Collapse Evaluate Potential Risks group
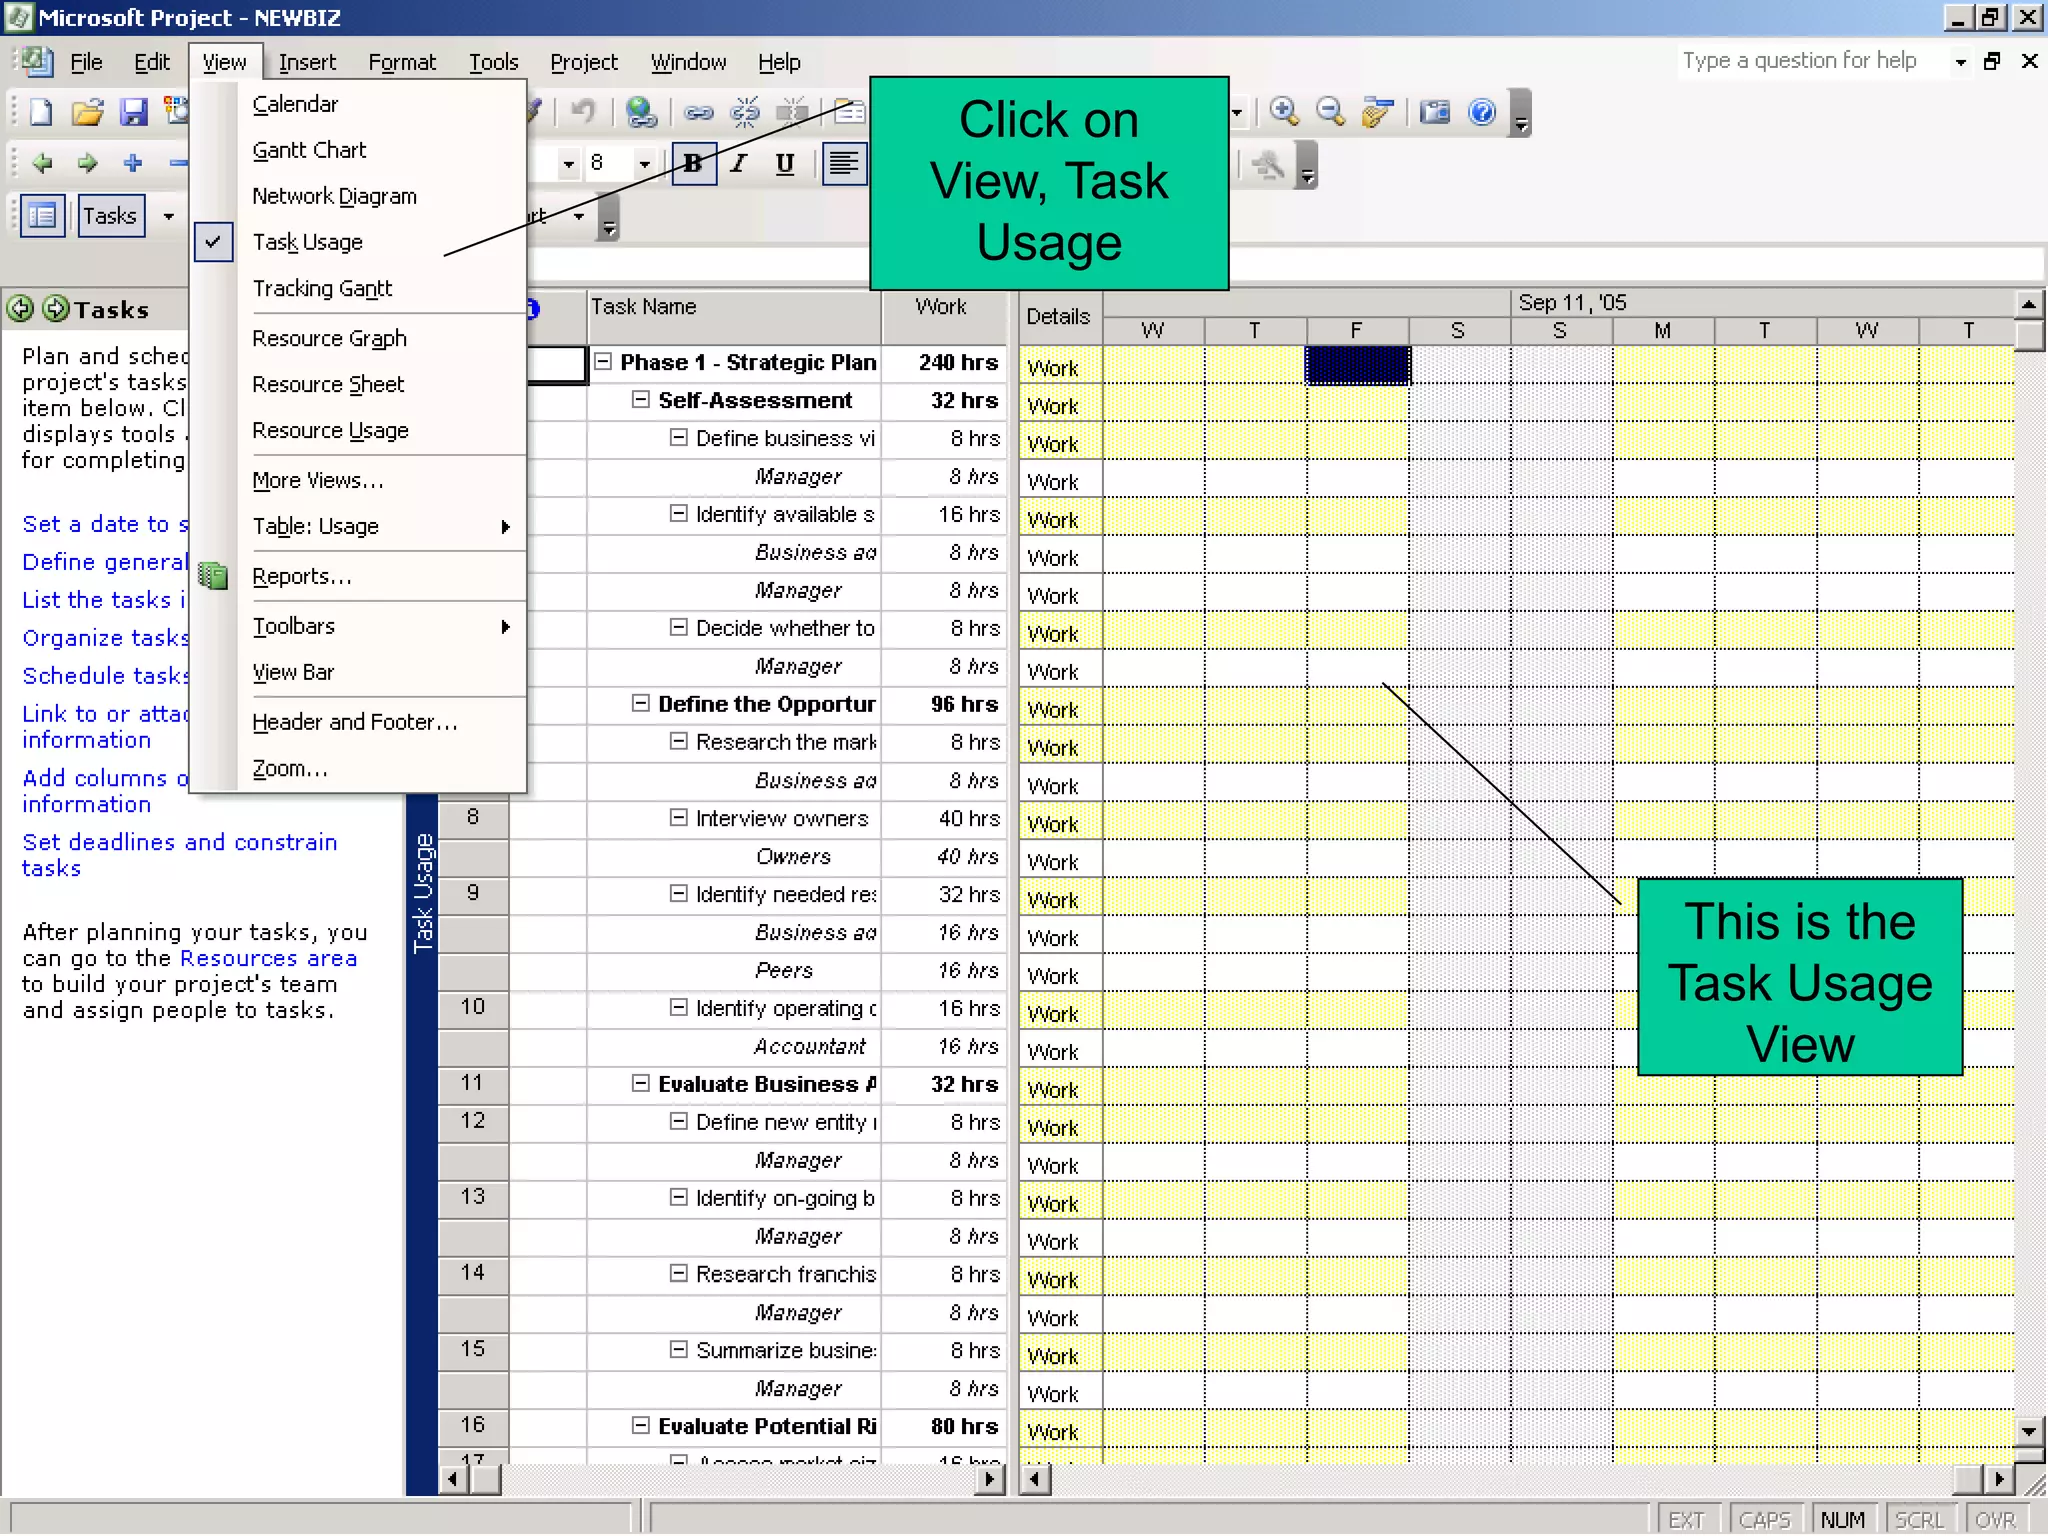The image size is (2048, 1536). click(x=641, y=1425)
